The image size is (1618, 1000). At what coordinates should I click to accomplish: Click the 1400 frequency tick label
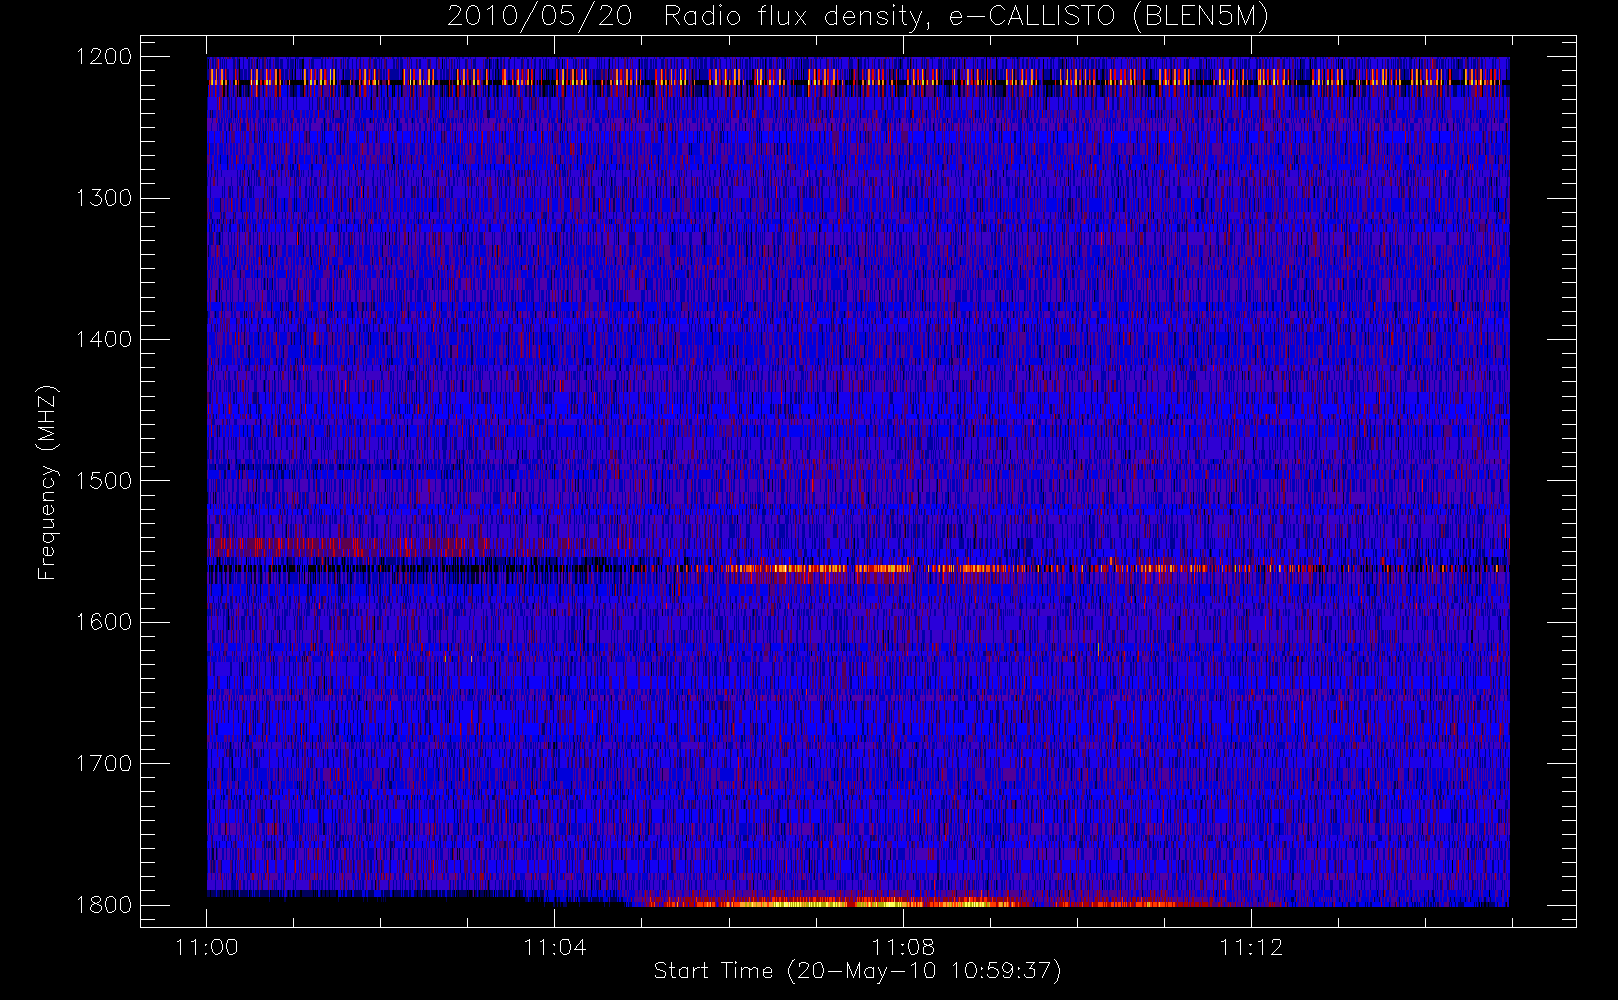[104, 340]
